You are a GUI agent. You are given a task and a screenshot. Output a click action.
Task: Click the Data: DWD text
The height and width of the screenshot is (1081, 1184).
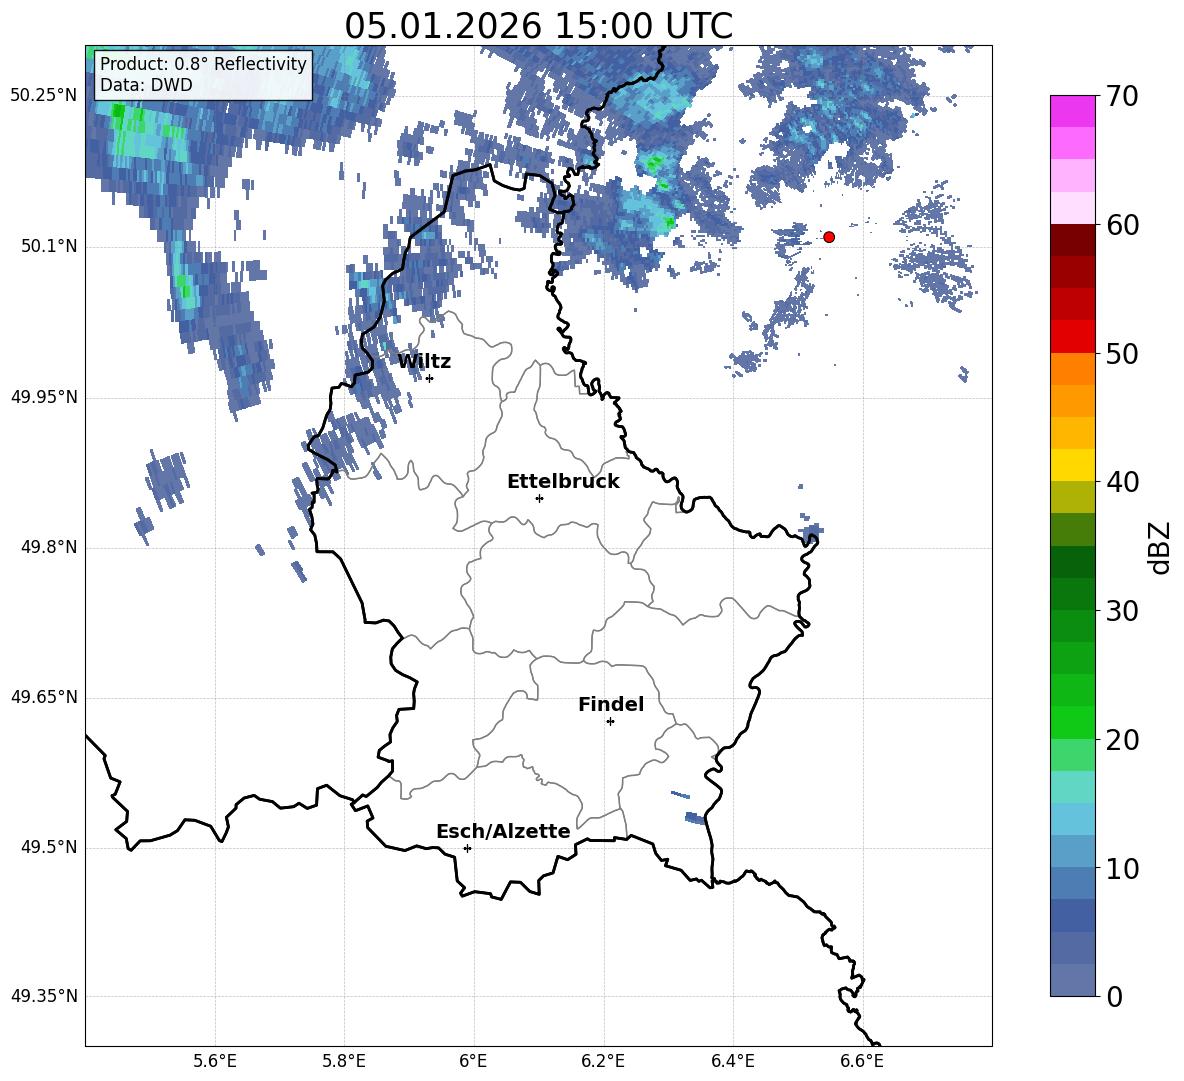click(146, 85)
